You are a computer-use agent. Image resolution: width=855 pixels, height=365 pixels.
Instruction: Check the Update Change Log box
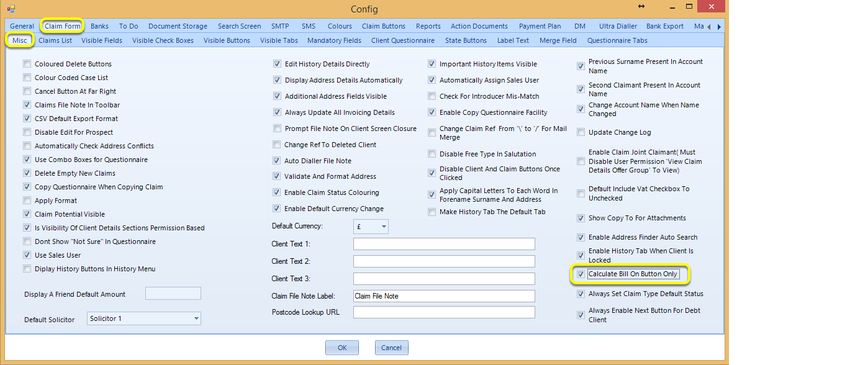pos(581,132)
